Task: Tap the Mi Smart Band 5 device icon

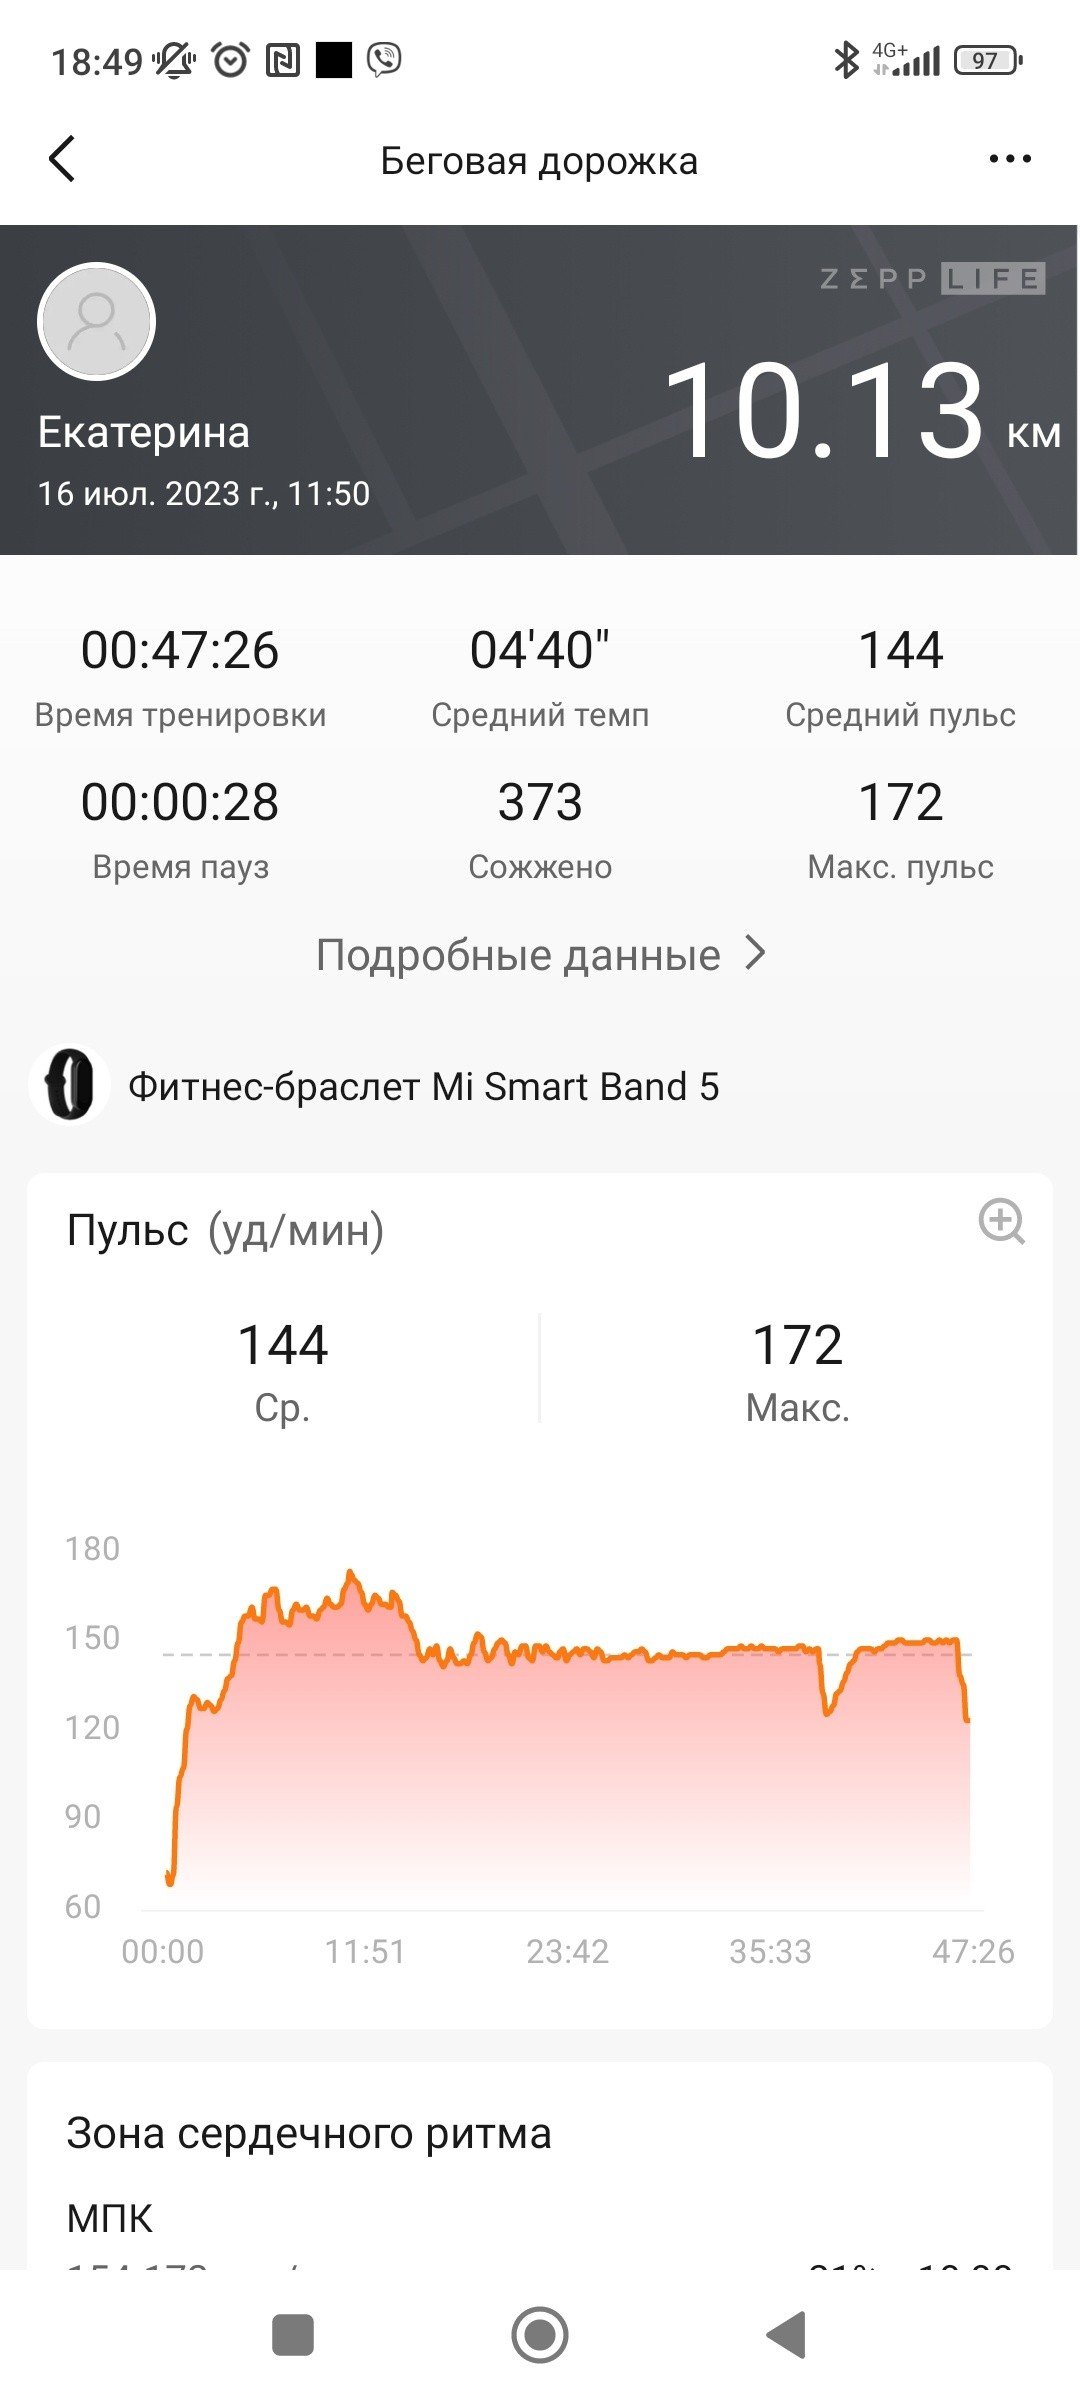Action: coord(69,1085)
